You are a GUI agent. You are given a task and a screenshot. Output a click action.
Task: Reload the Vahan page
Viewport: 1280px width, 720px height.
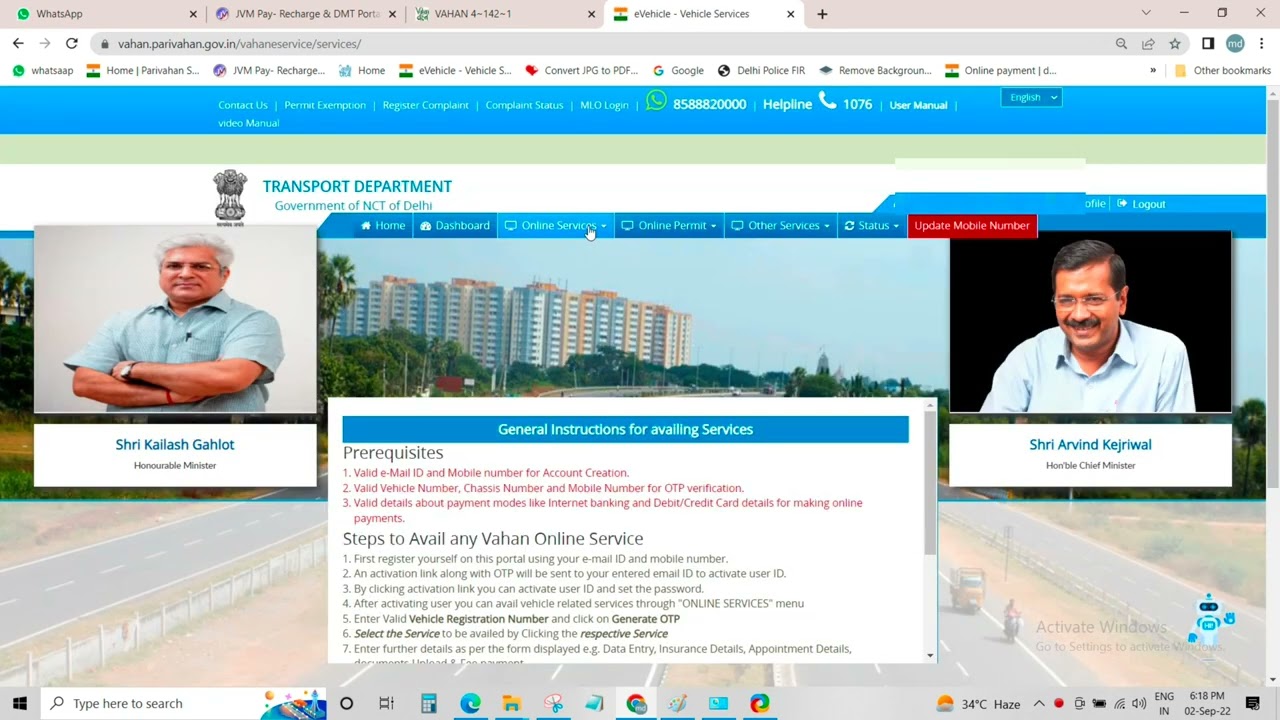72,43
